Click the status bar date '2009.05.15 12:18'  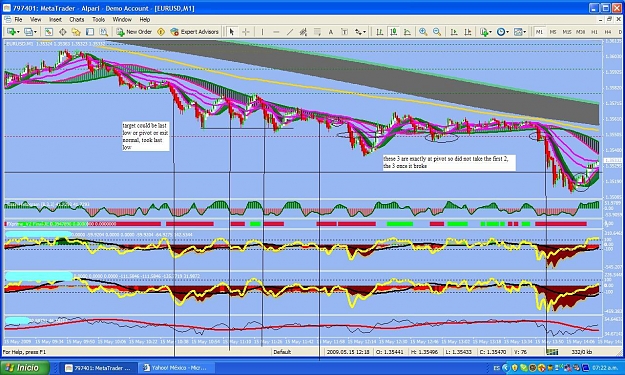pyautogui.click(x=349, y=352)
